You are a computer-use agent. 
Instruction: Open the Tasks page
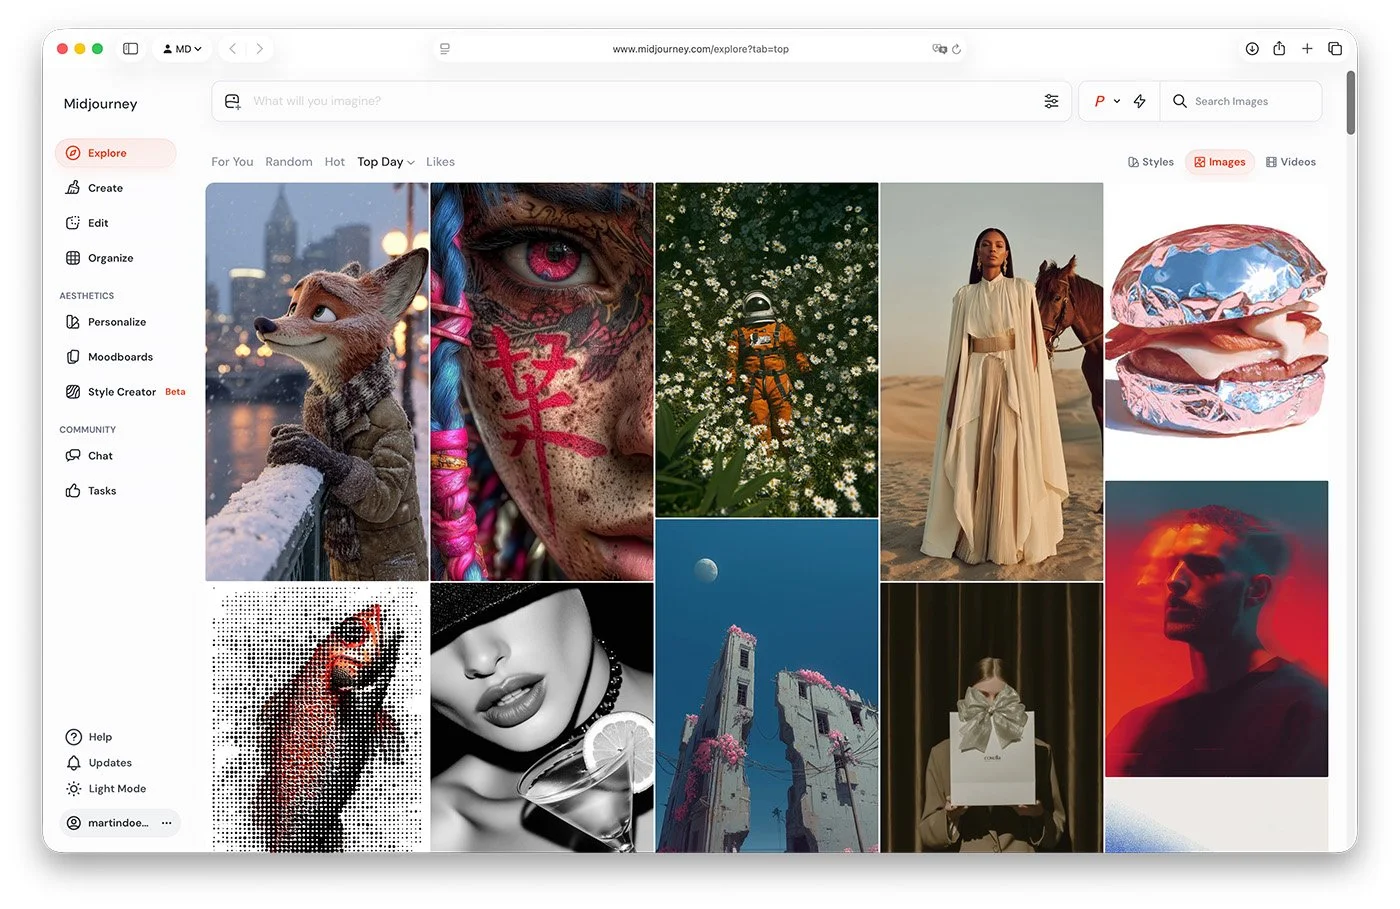pyautogui.click(x=91, y=491)
